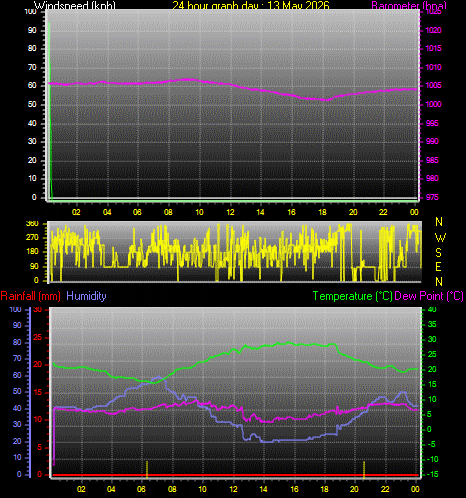Click "25" on the red rainfall axis

(38, 337)
